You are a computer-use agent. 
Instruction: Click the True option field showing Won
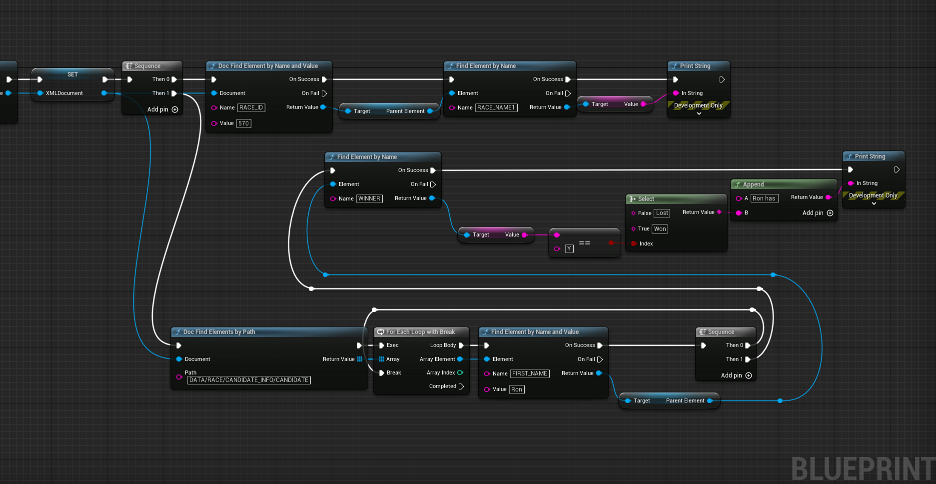click(660, 228)
